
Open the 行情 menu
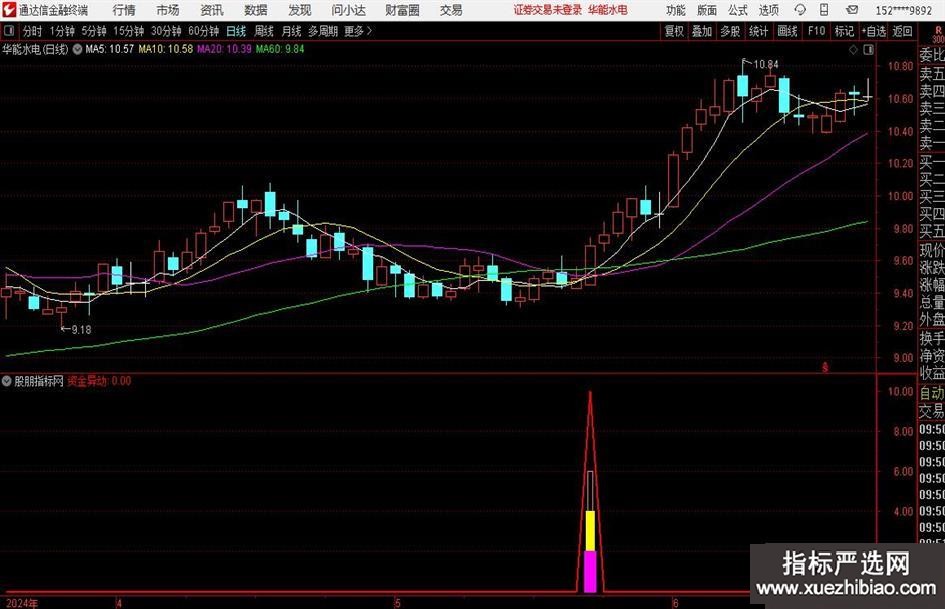124,10
